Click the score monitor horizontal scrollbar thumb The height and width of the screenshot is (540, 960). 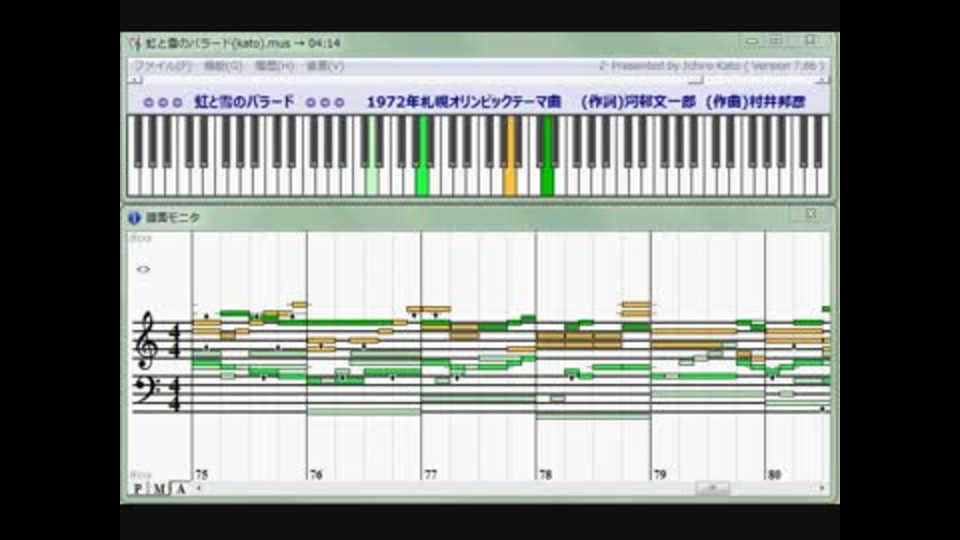(713, 488)
